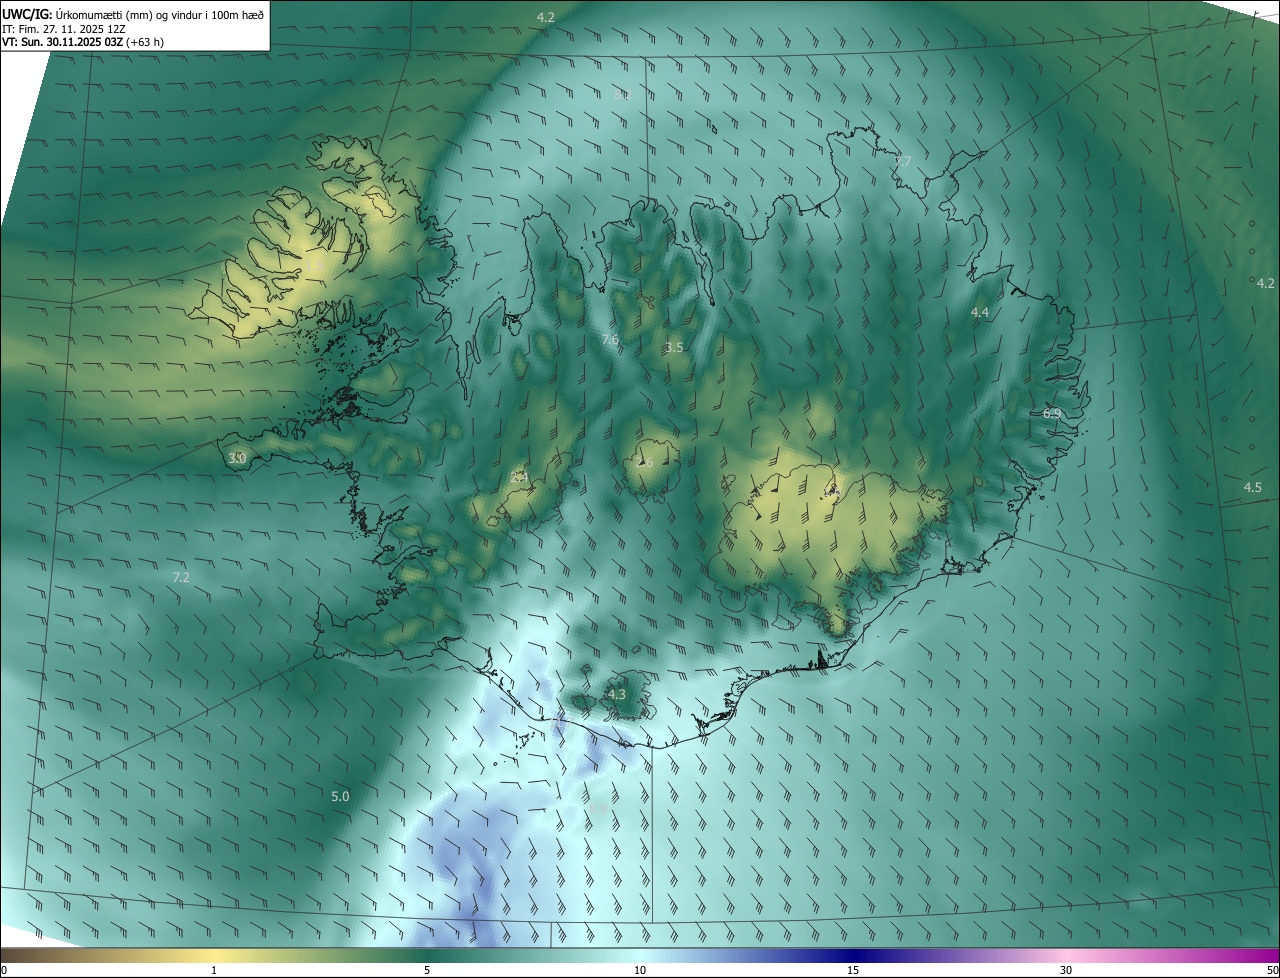Click the 15 mark on the color legend

pos(853,970)
